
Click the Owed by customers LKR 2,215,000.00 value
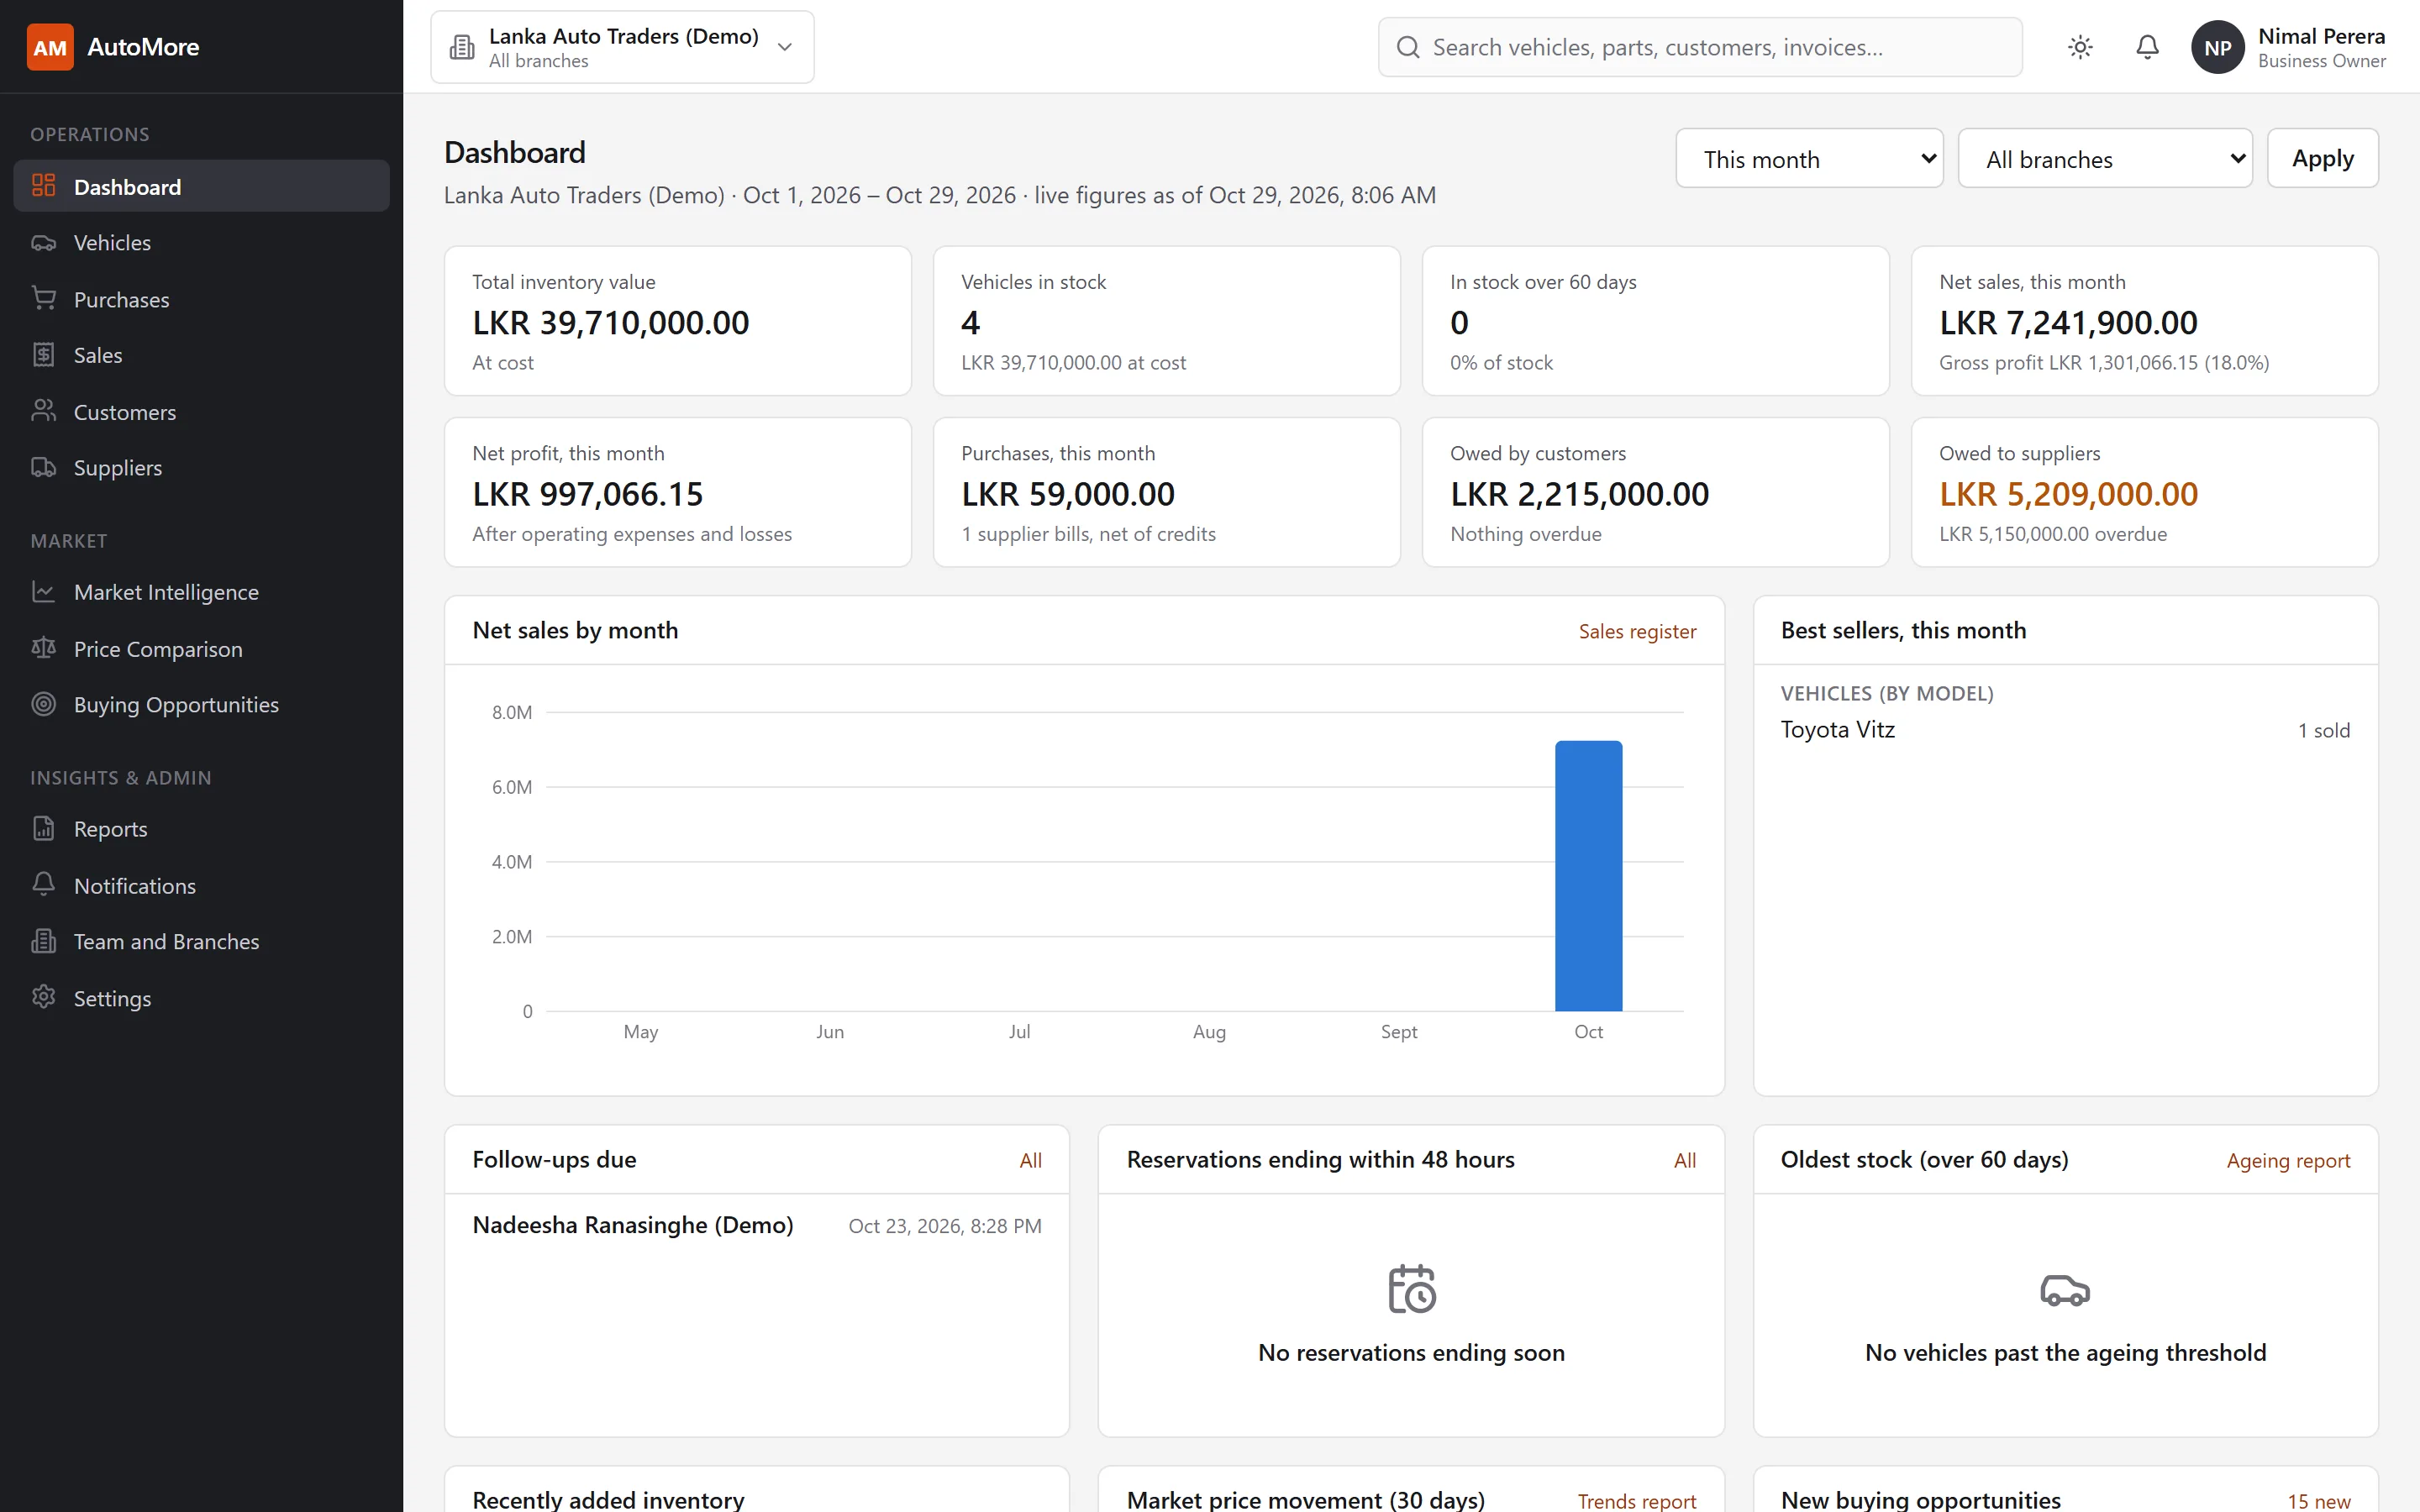click(1579, 494)
